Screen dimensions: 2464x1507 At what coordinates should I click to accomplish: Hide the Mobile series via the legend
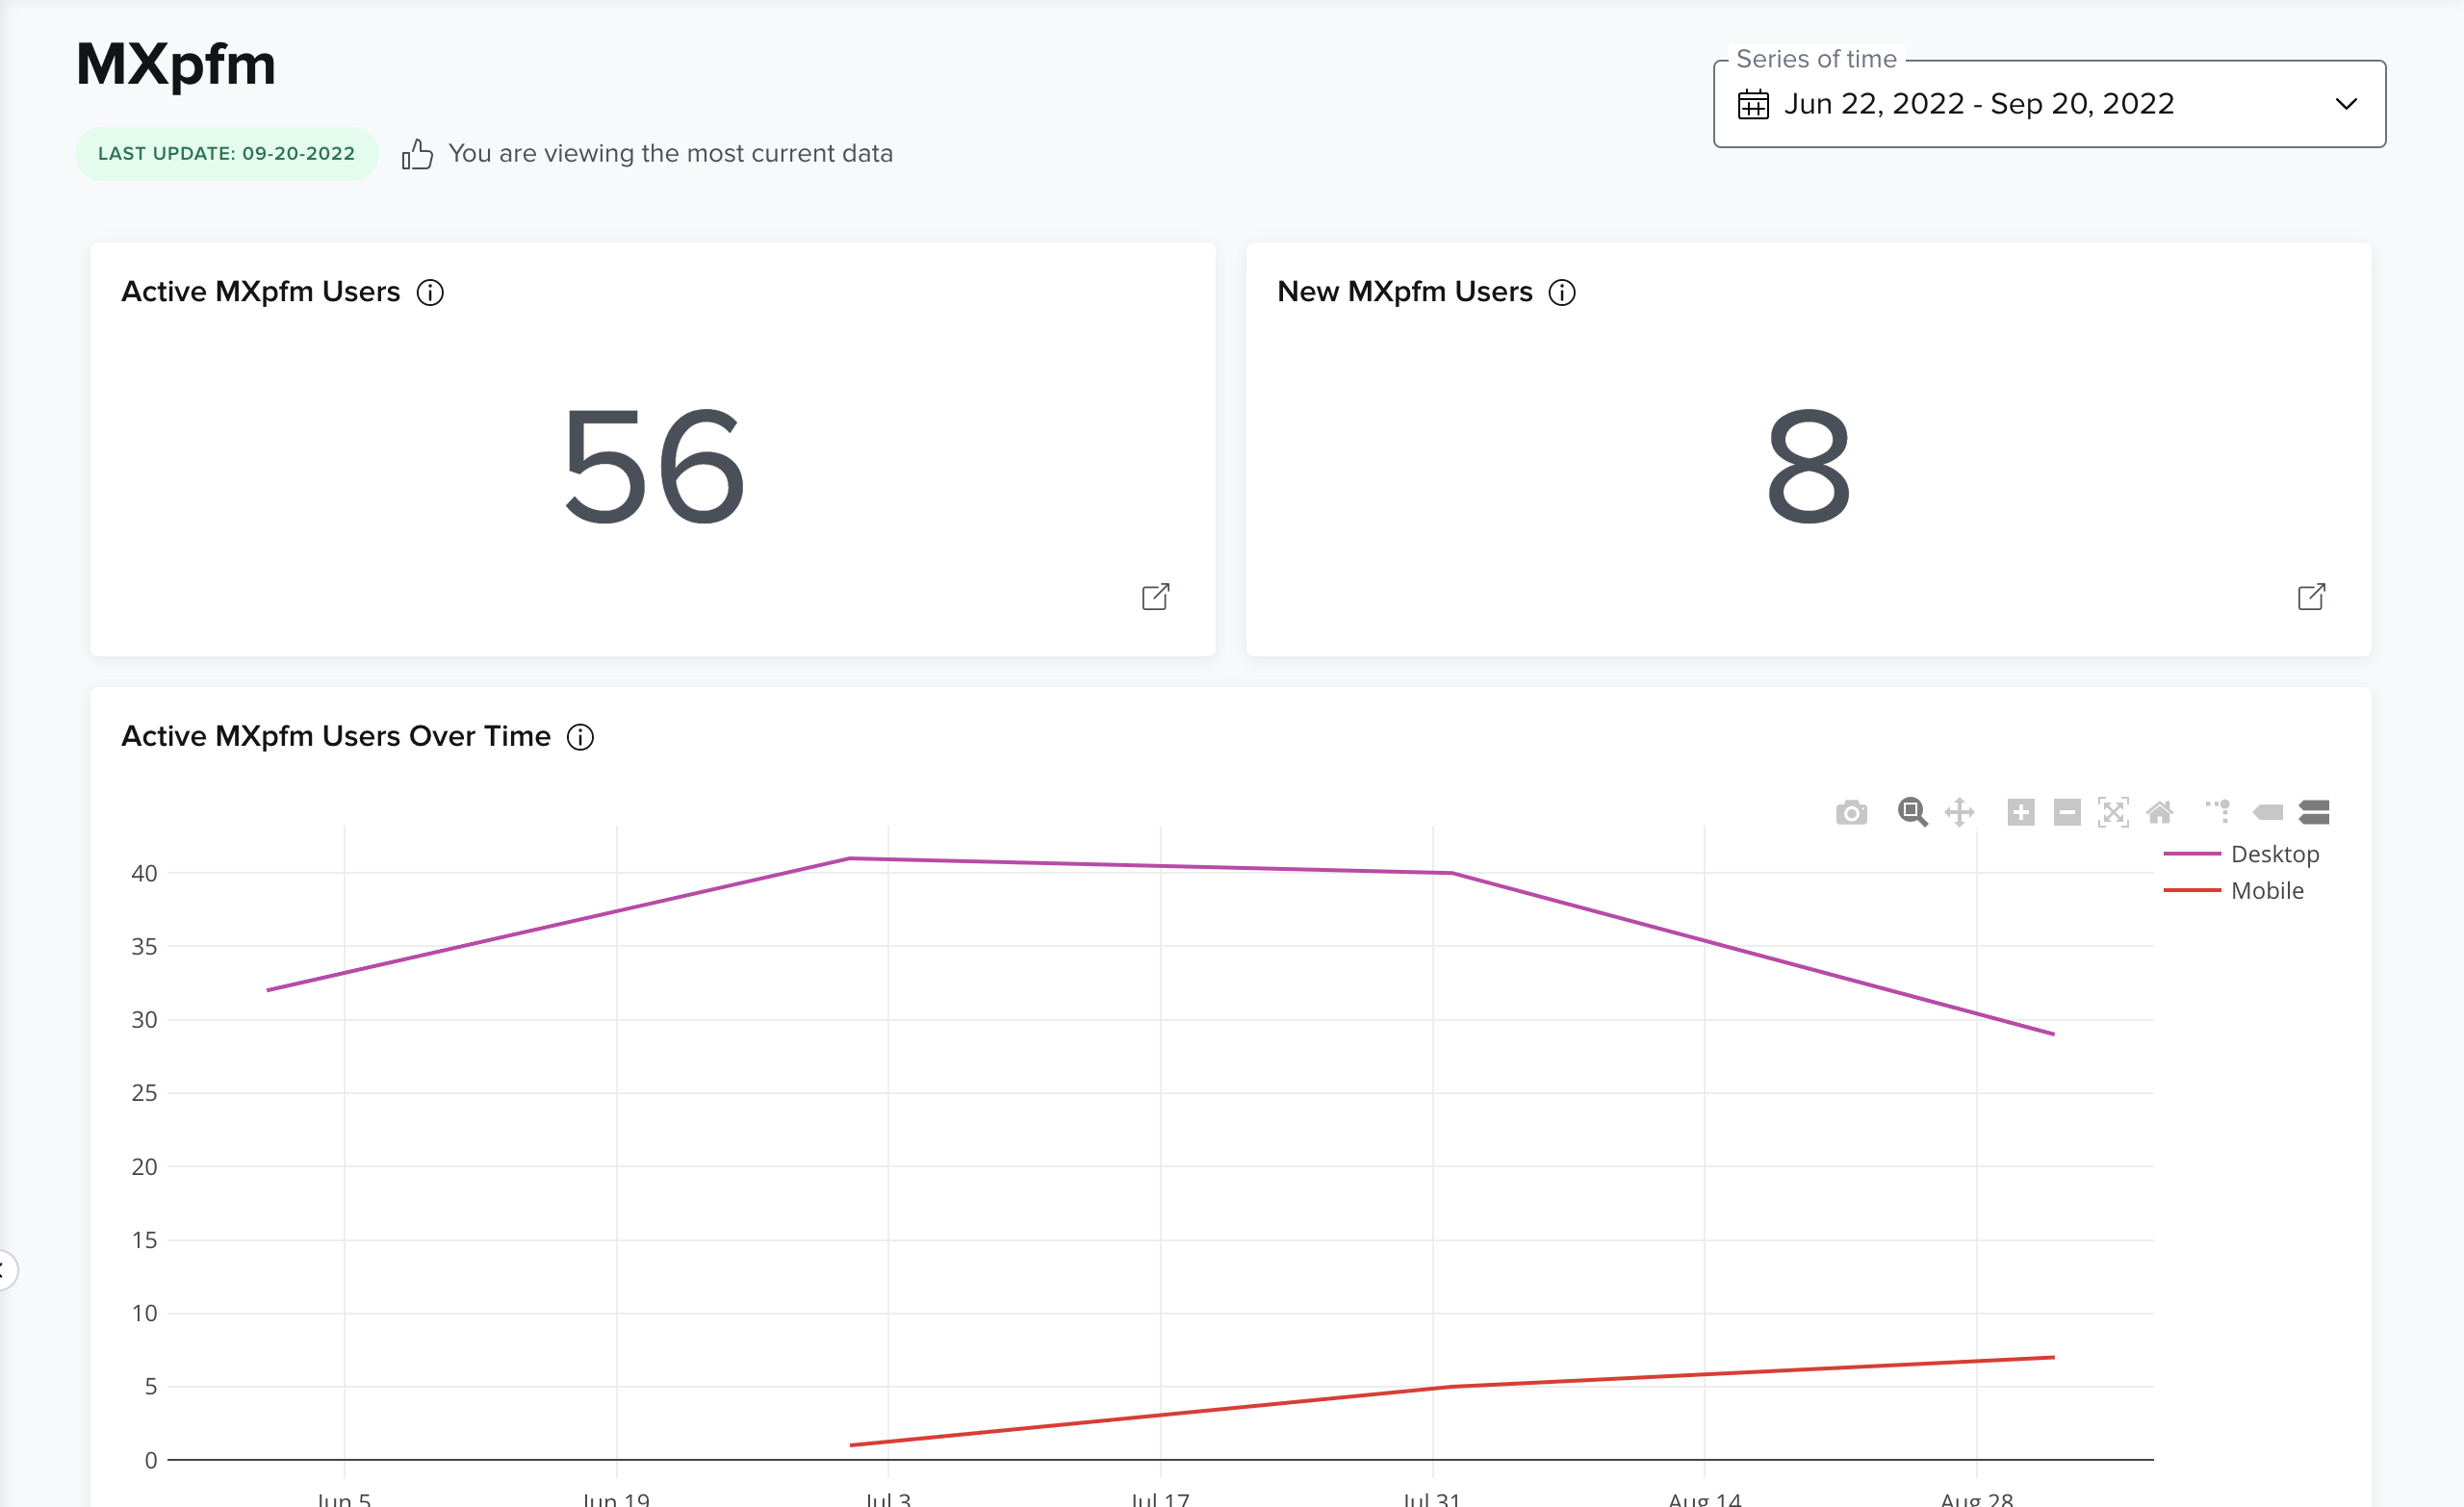(2267, 890)
